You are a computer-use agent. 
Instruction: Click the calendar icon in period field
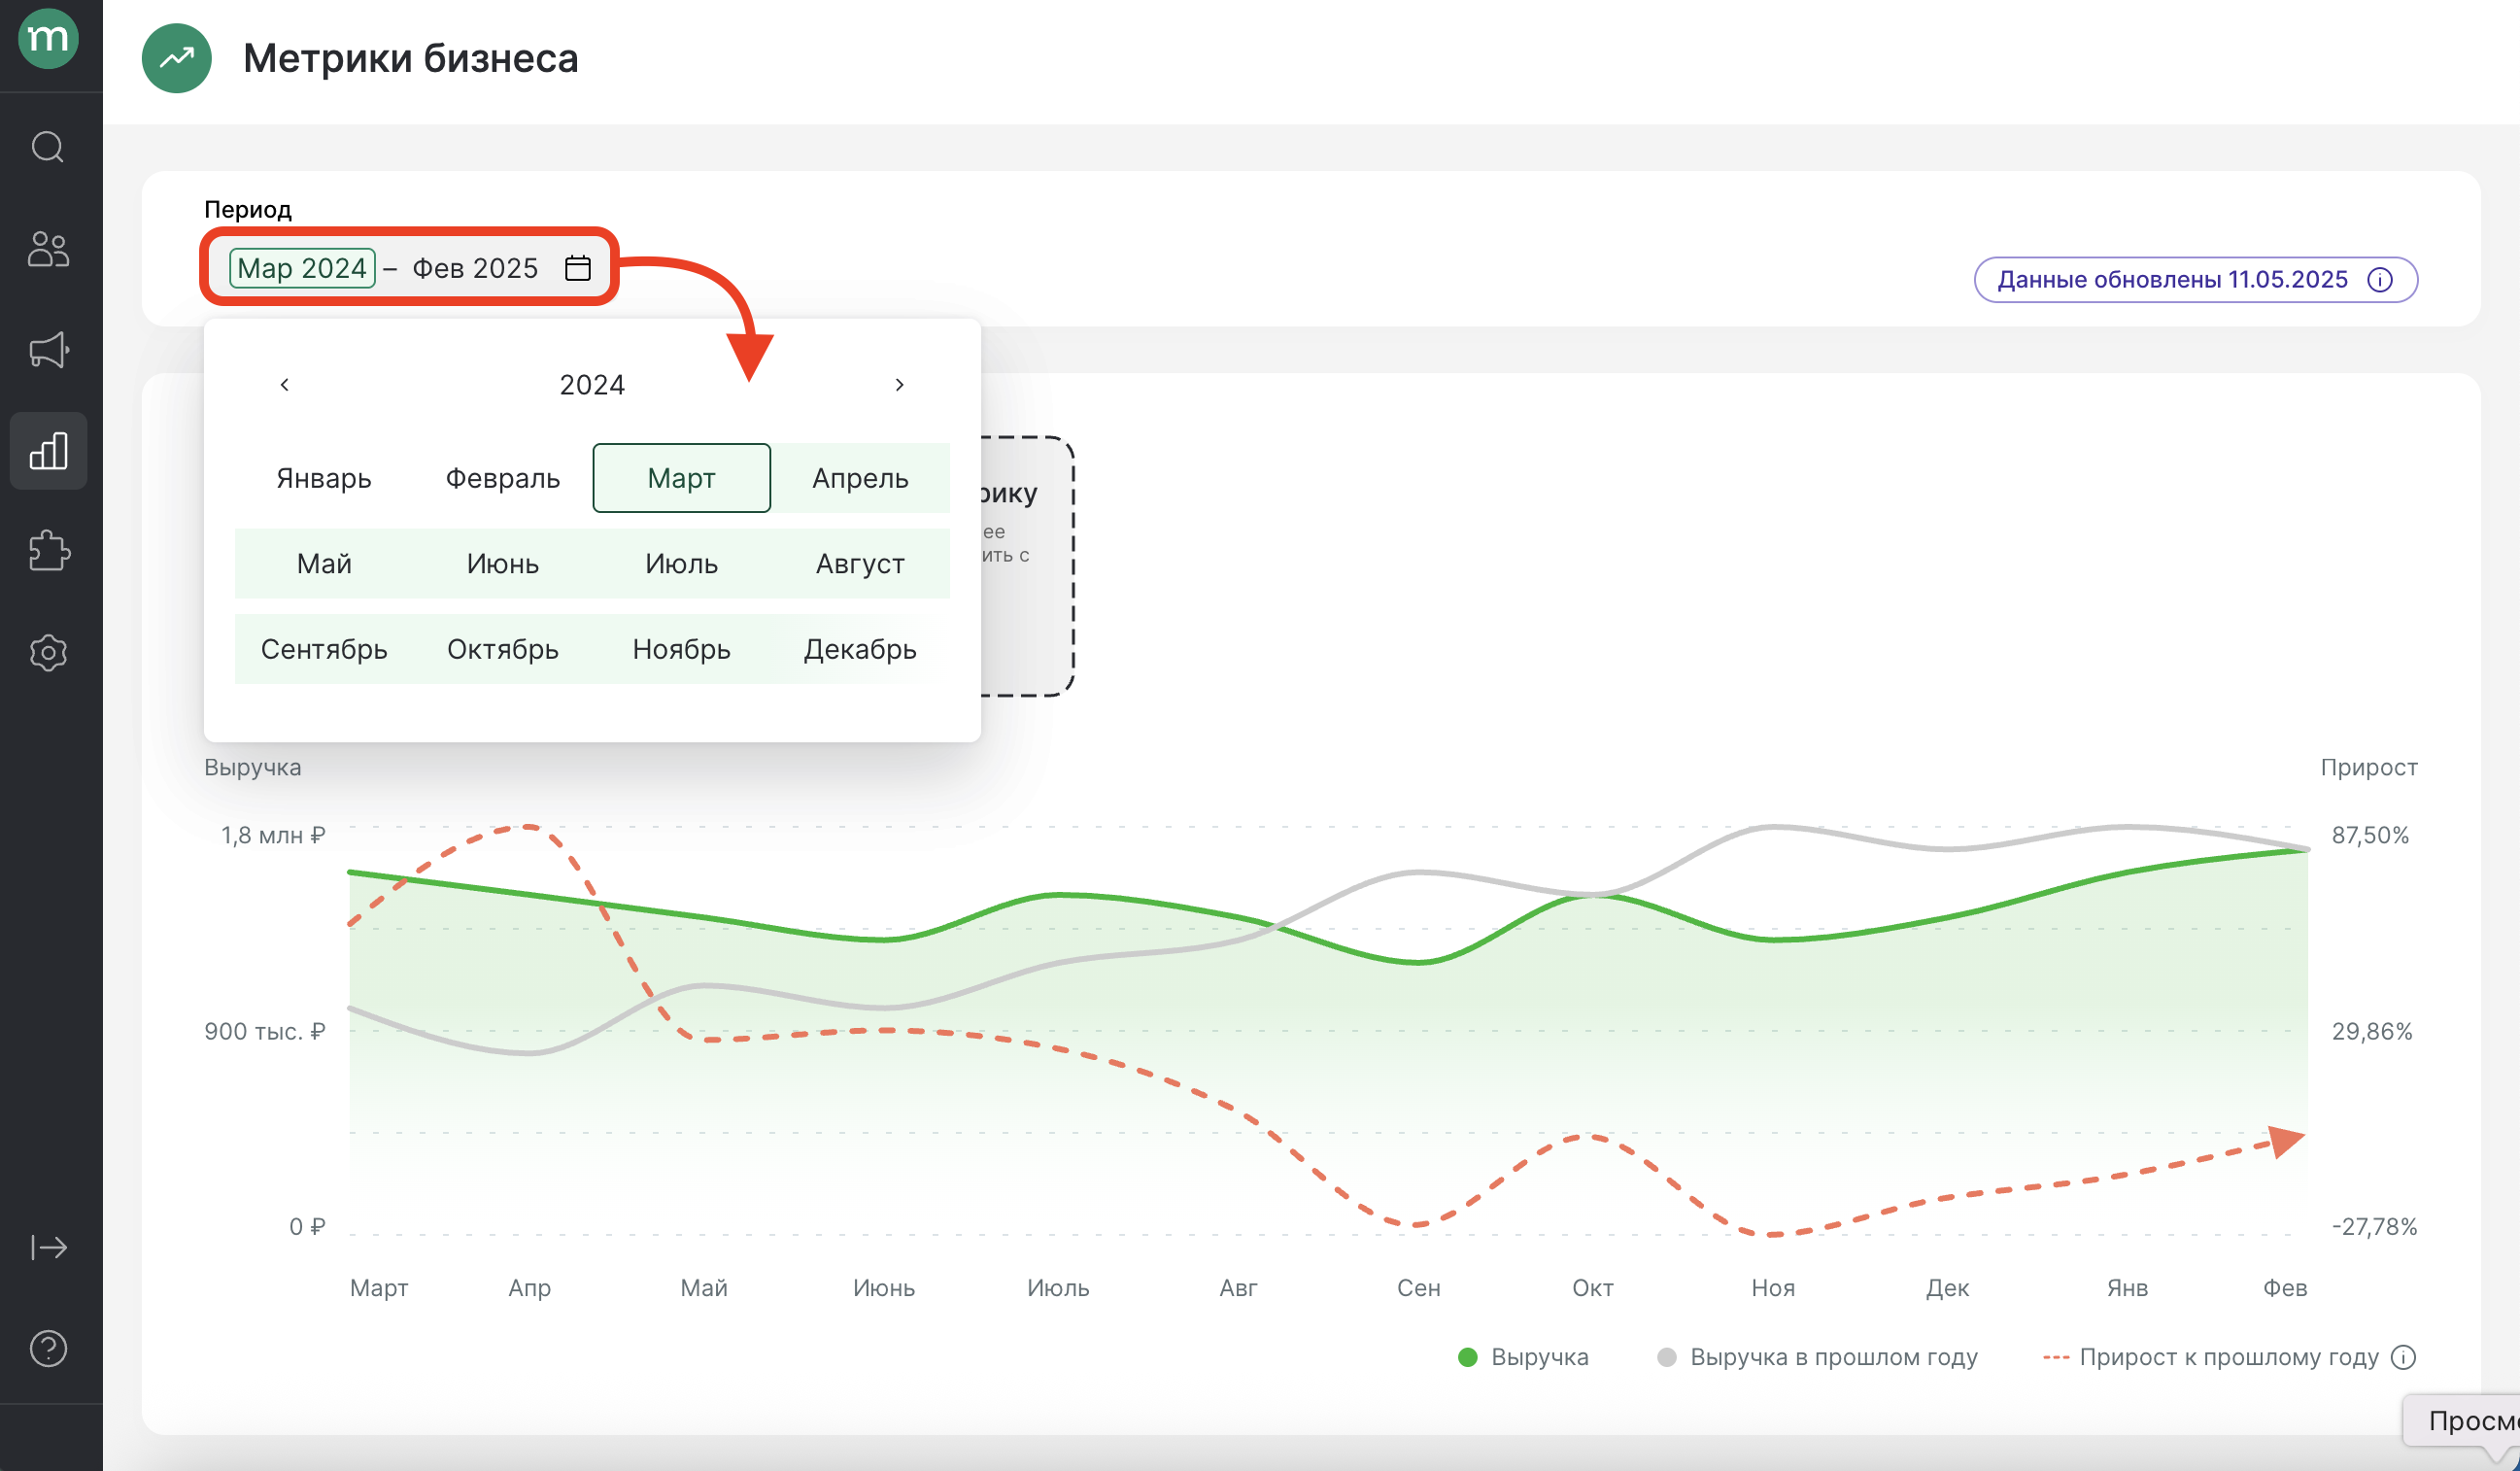tap(578, 268)
